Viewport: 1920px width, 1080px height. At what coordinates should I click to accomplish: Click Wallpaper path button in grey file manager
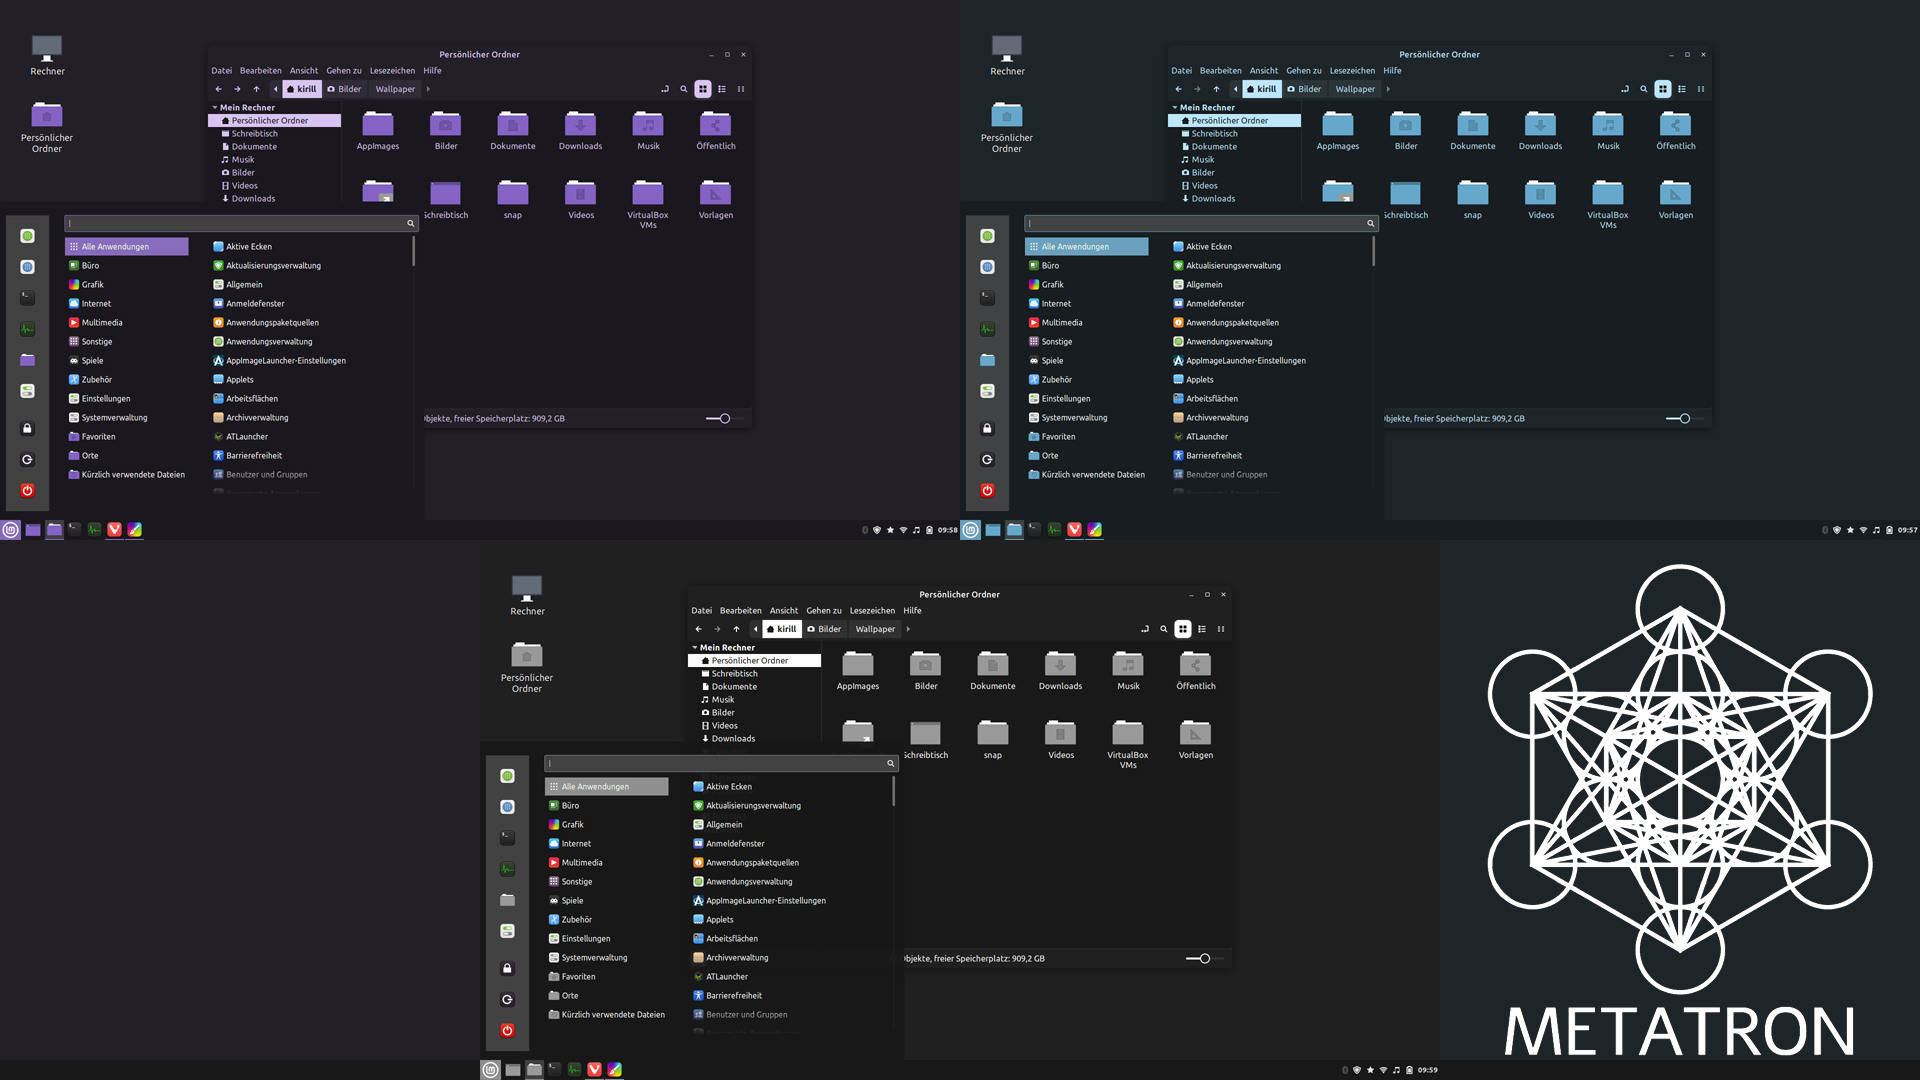pos(875,629)
